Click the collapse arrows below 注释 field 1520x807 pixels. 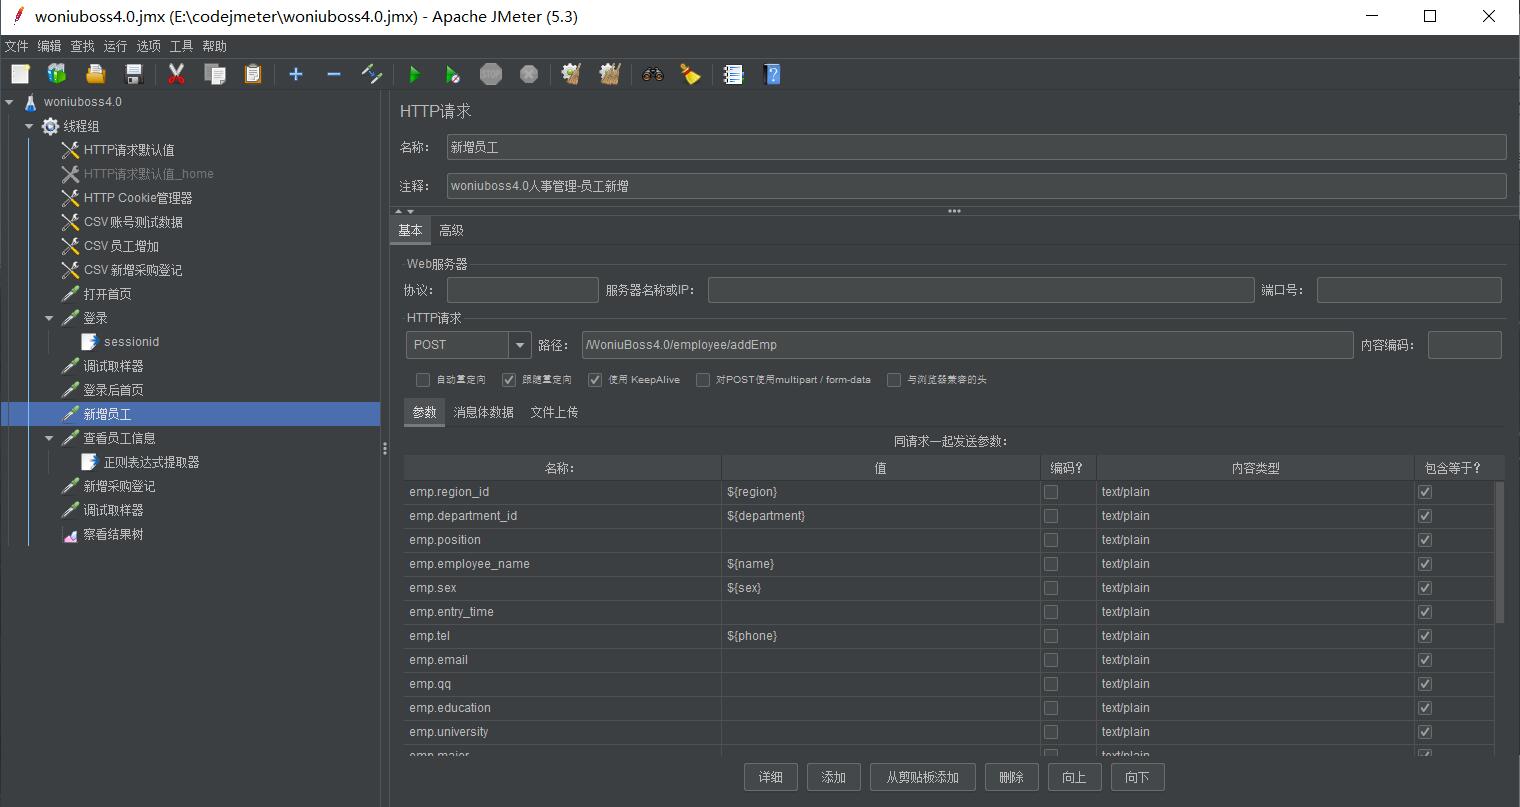(404, 211)
